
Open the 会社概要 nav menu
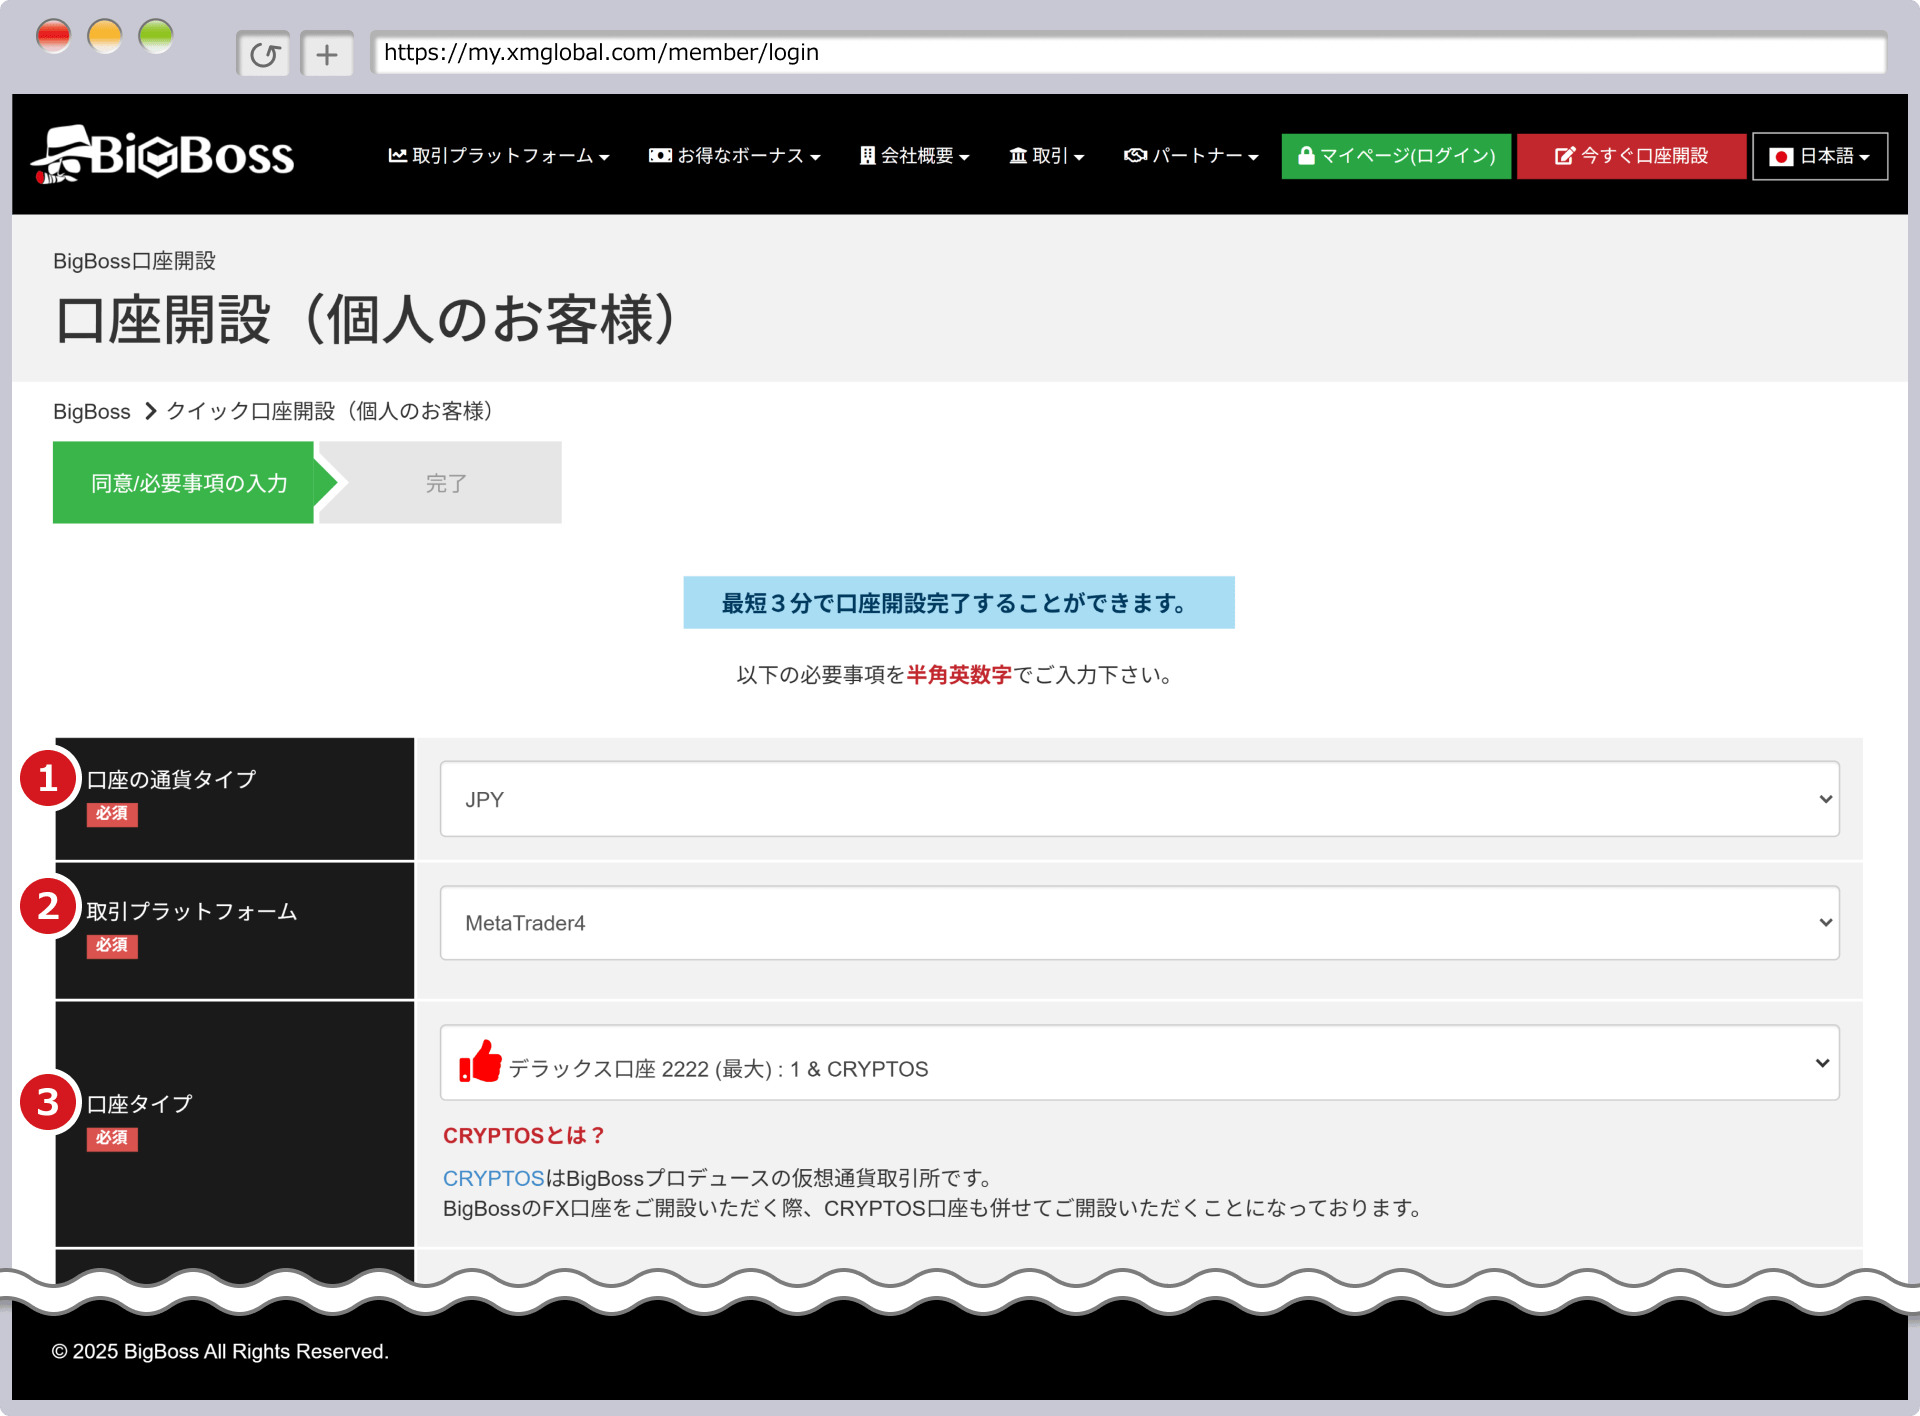(x=915, y=156)
